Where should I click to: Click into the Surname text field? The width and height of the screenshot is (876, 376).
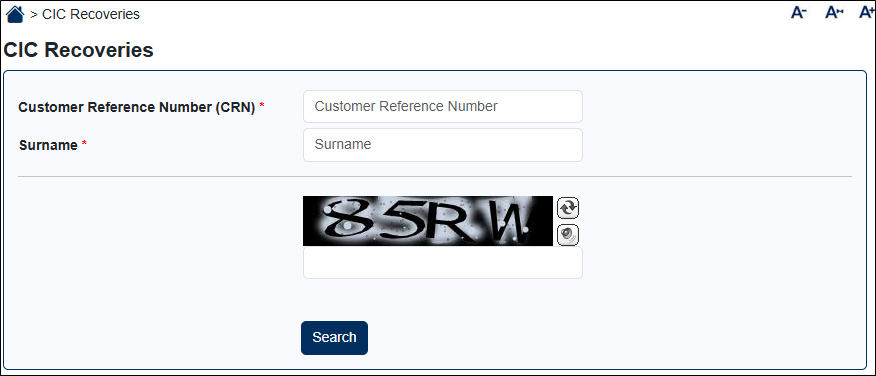coord(442,145)
